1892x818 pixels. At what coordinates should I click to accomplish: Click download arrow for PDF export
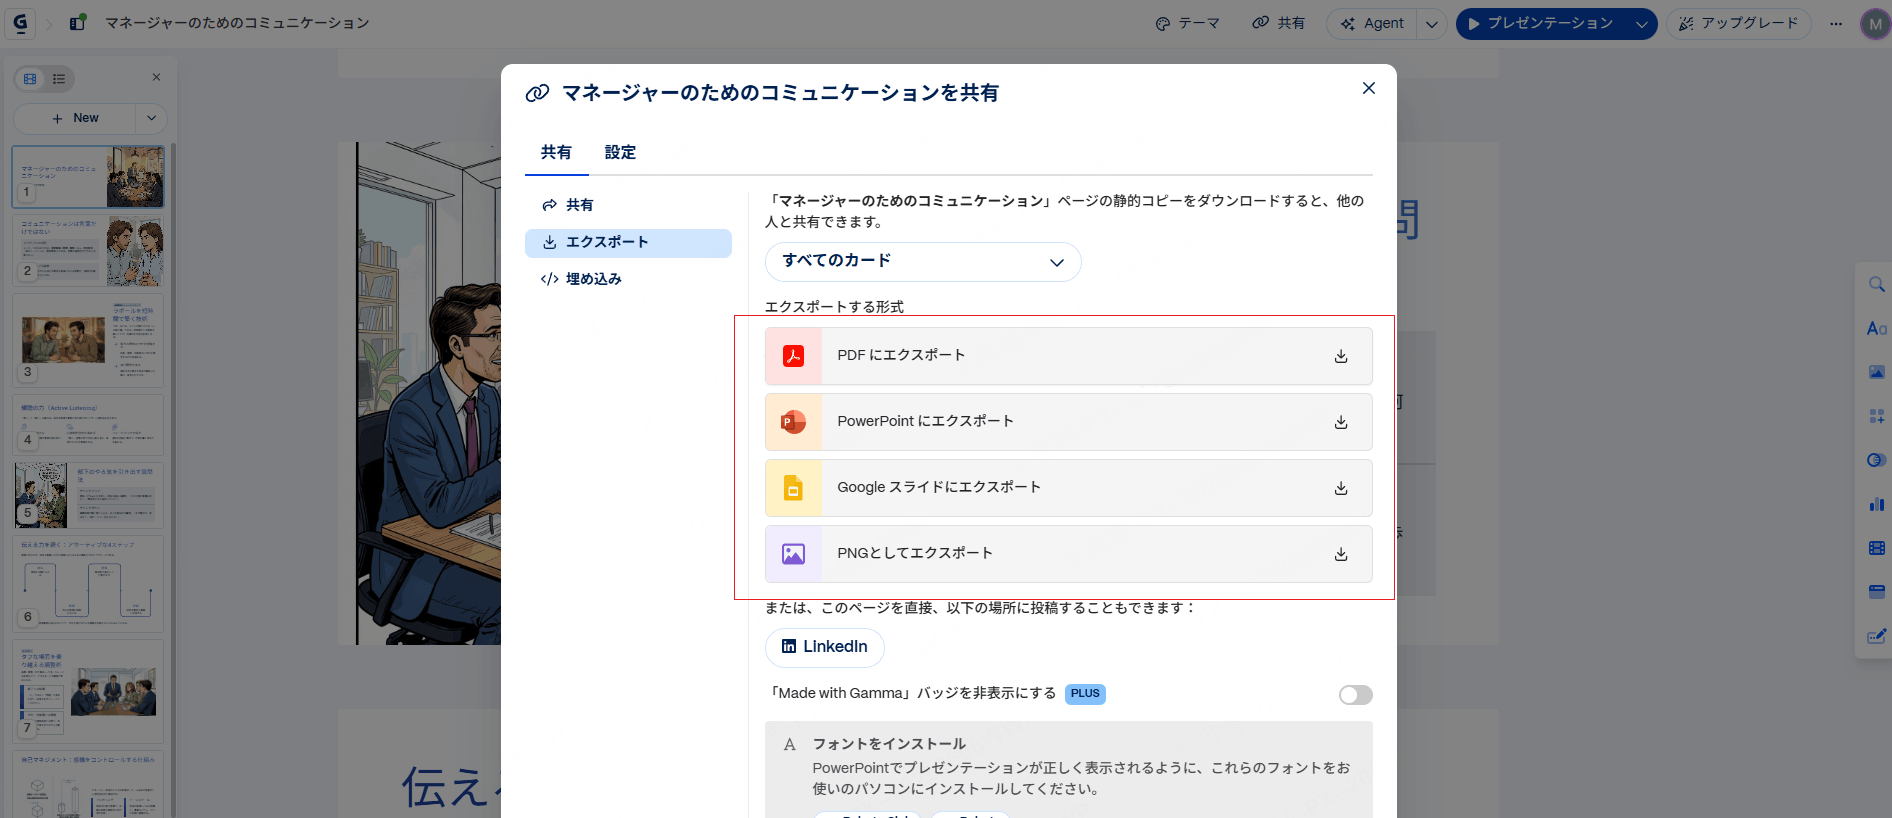(x=1341, y=356)
